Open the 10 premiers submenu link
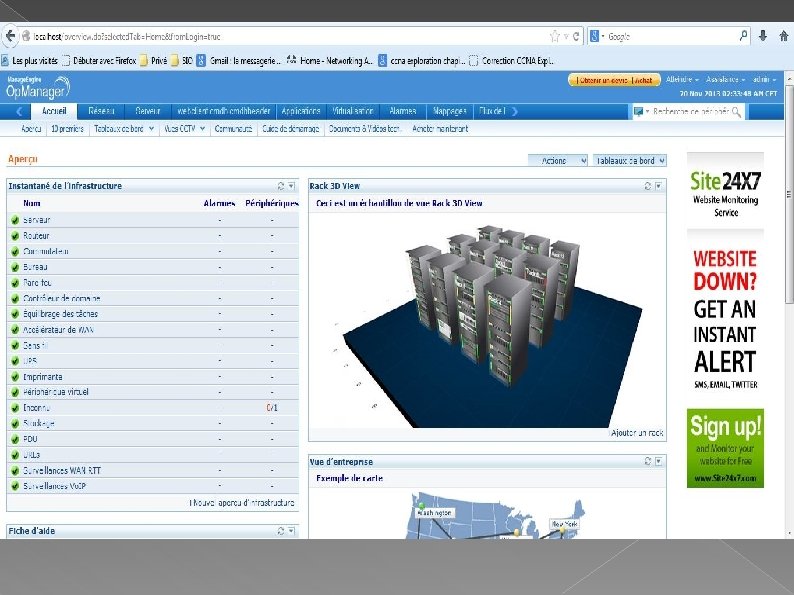The image size is (794, 595). coord(67,129)
